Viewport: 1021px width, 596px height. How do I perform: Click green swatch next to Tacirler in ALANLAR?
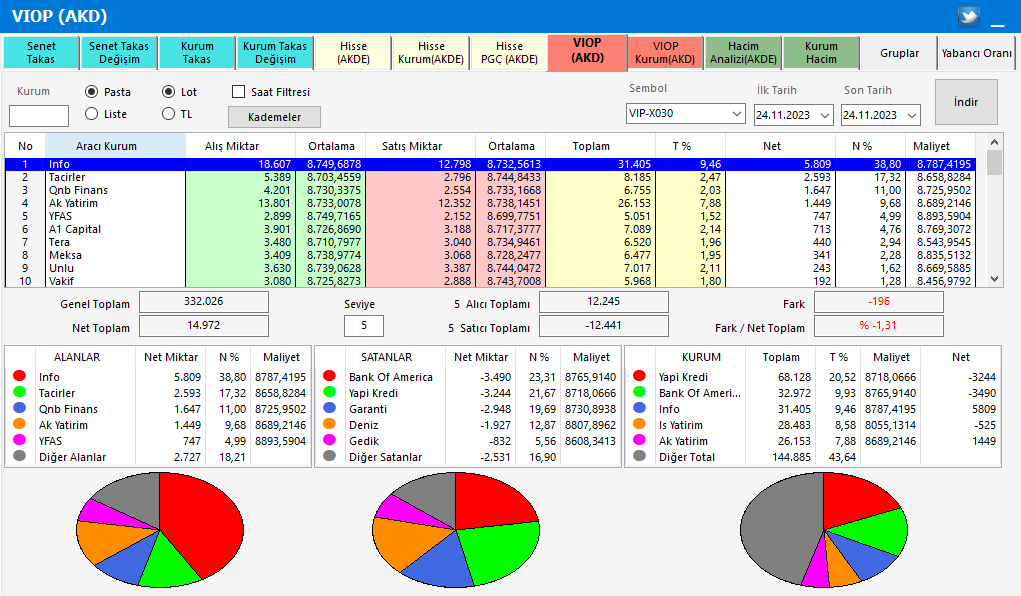coord(19,391)
